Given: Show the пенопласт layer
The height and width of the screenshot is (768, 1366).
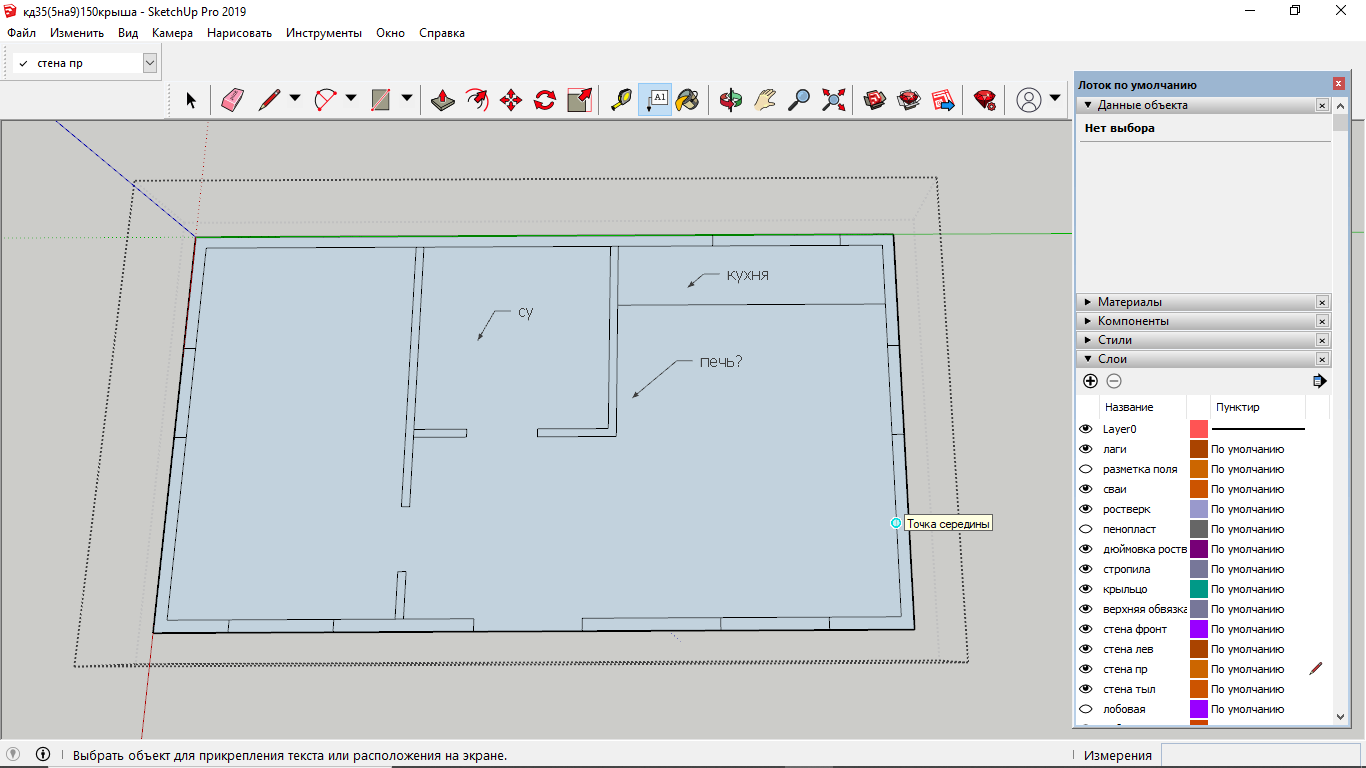Looking at the screenshot, I should 1086,529.
